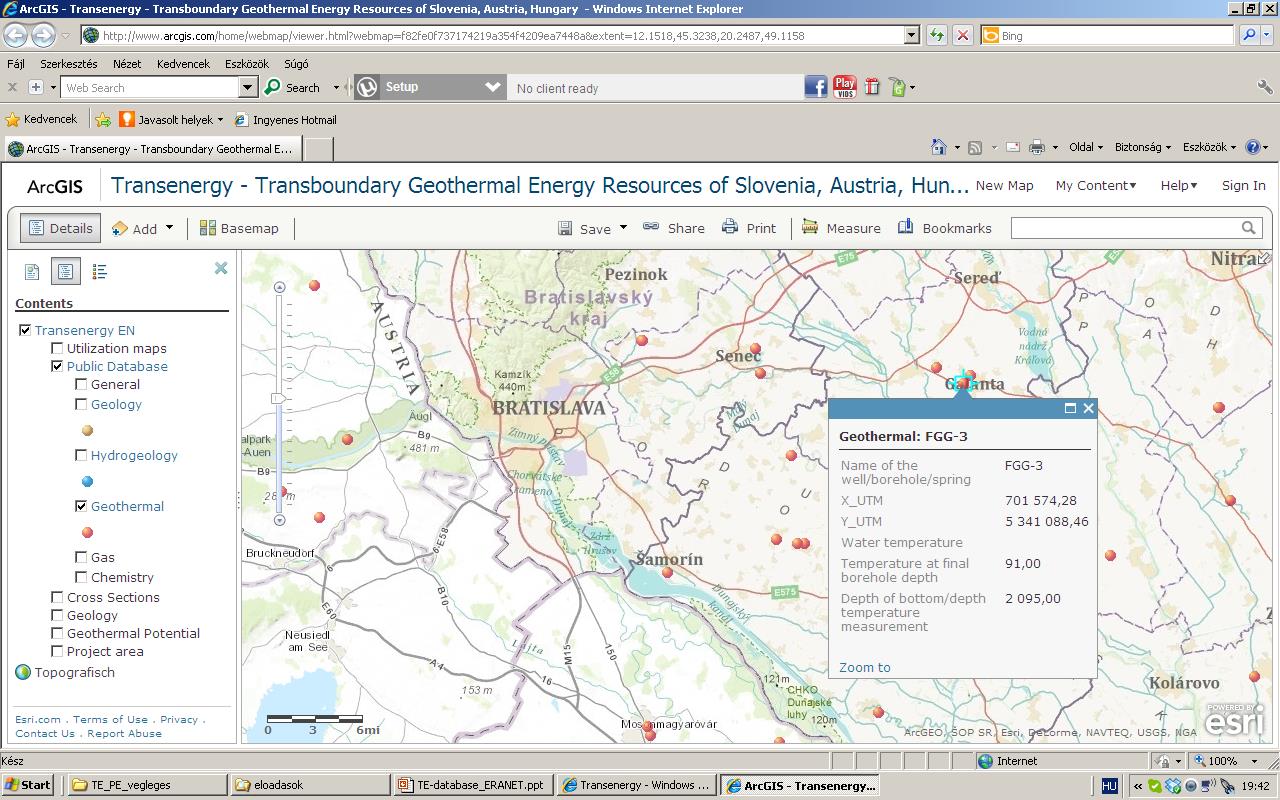The width and height of the screenshot is (1280, 800).
Task: Open the Bookmarks tool
Action: (x=945, y=228)
